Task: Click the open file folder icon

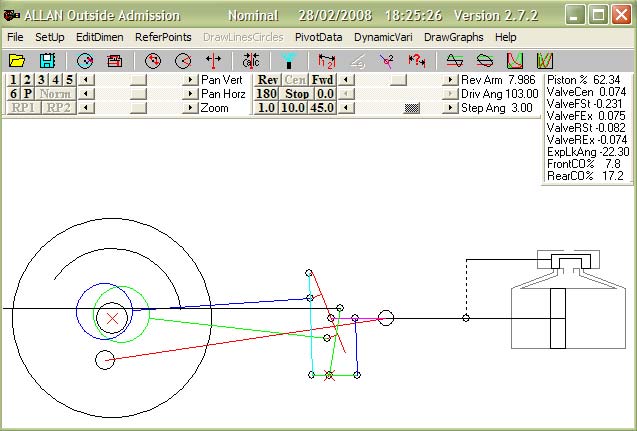Action: pos(18,61)
